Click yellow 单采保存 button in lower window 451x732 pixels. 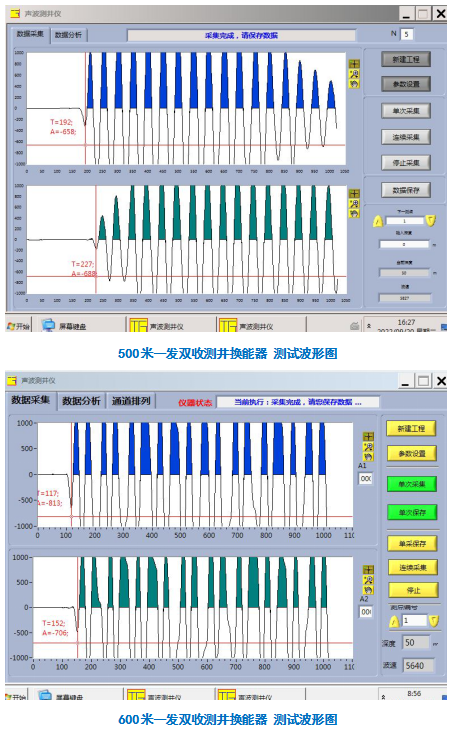pos(411,543)
